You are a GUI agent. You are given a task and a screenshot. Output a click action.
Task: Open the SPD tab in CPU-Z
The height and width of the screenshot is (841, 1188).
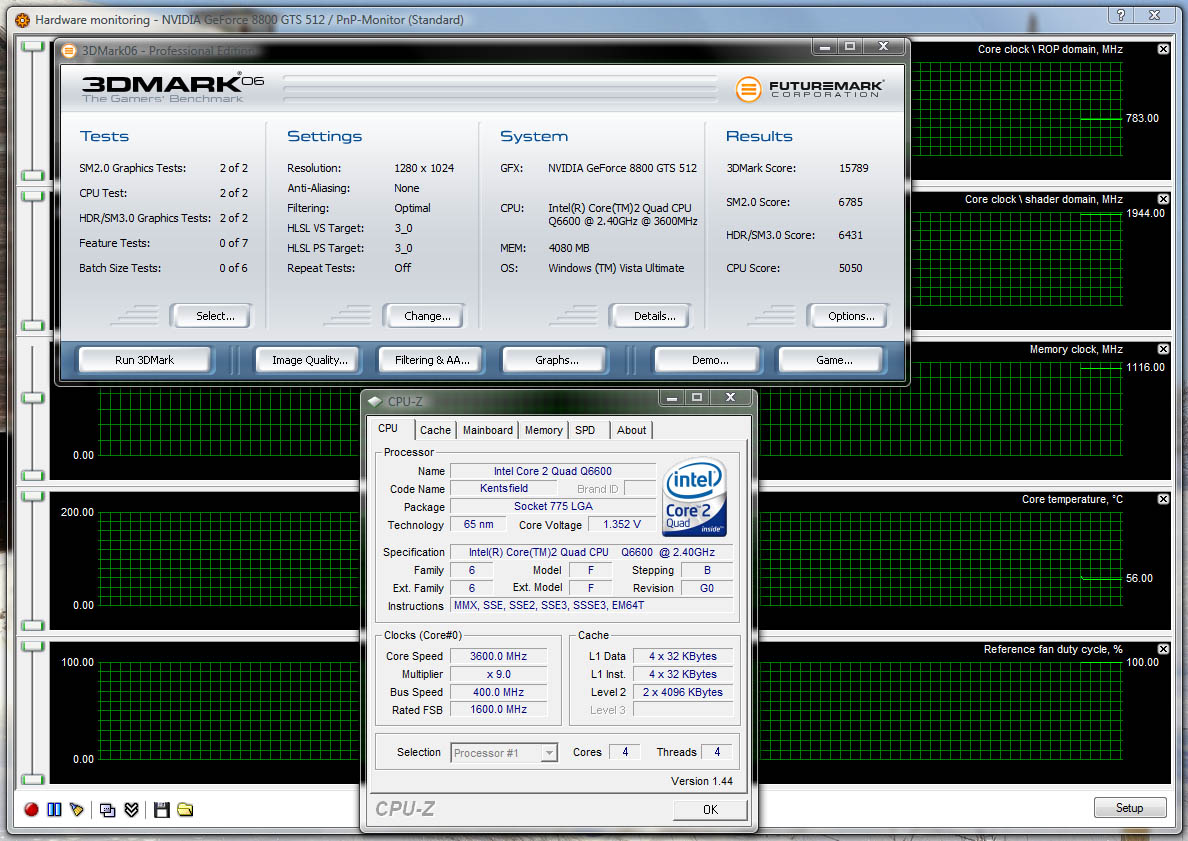pos(585,430)
